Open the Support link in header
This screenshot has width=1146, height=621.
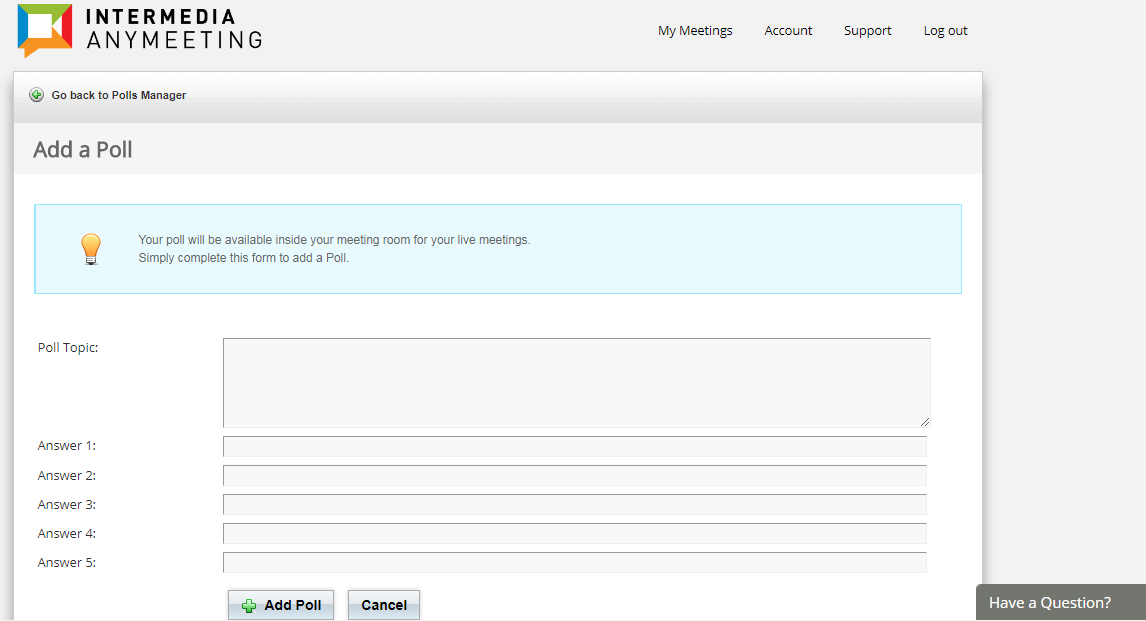(x=867, y=31)
